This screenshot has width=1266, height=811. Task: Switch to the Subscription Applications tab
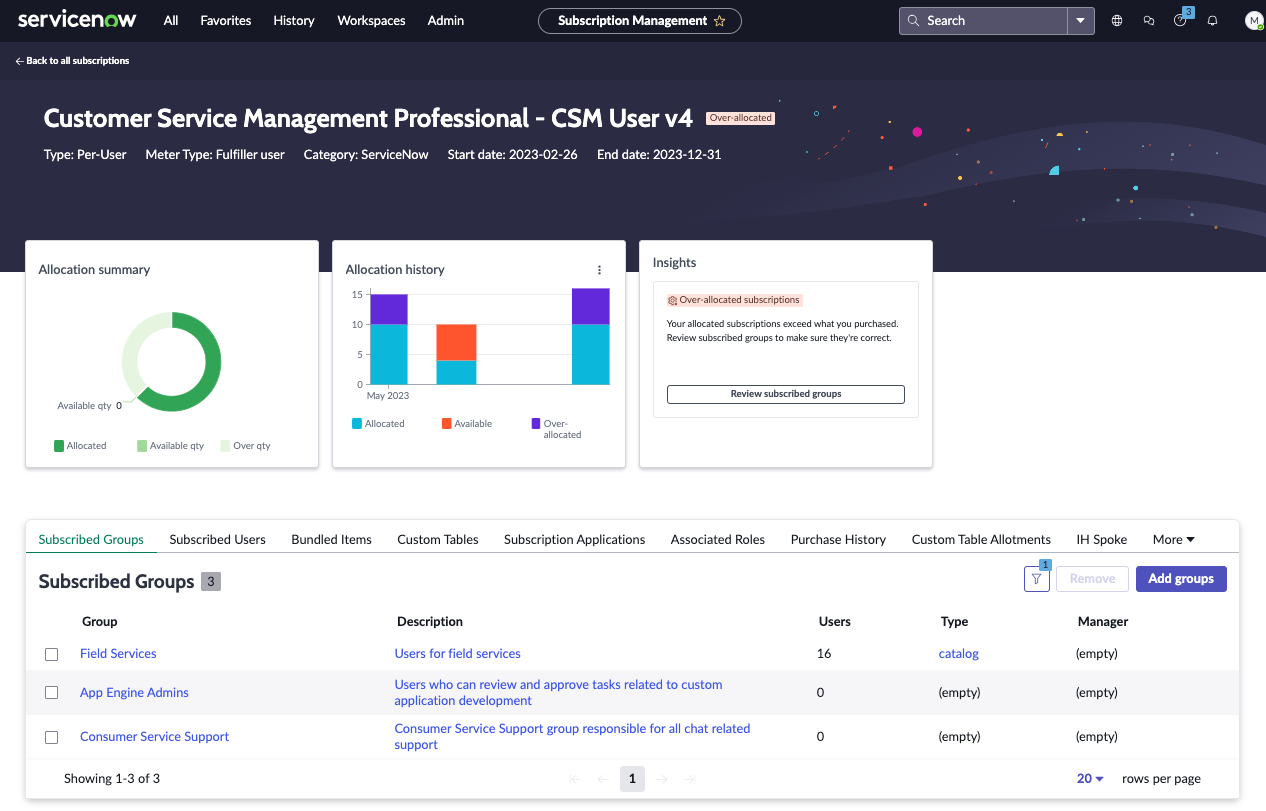point(574,539)
